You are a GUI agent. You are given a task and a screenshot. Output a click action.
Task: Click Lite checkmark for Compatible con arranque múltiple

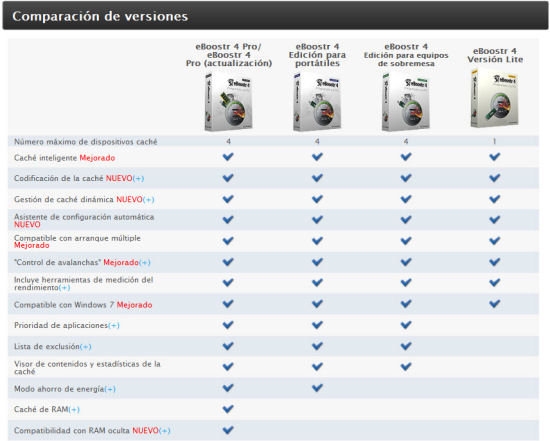(495, 241)
